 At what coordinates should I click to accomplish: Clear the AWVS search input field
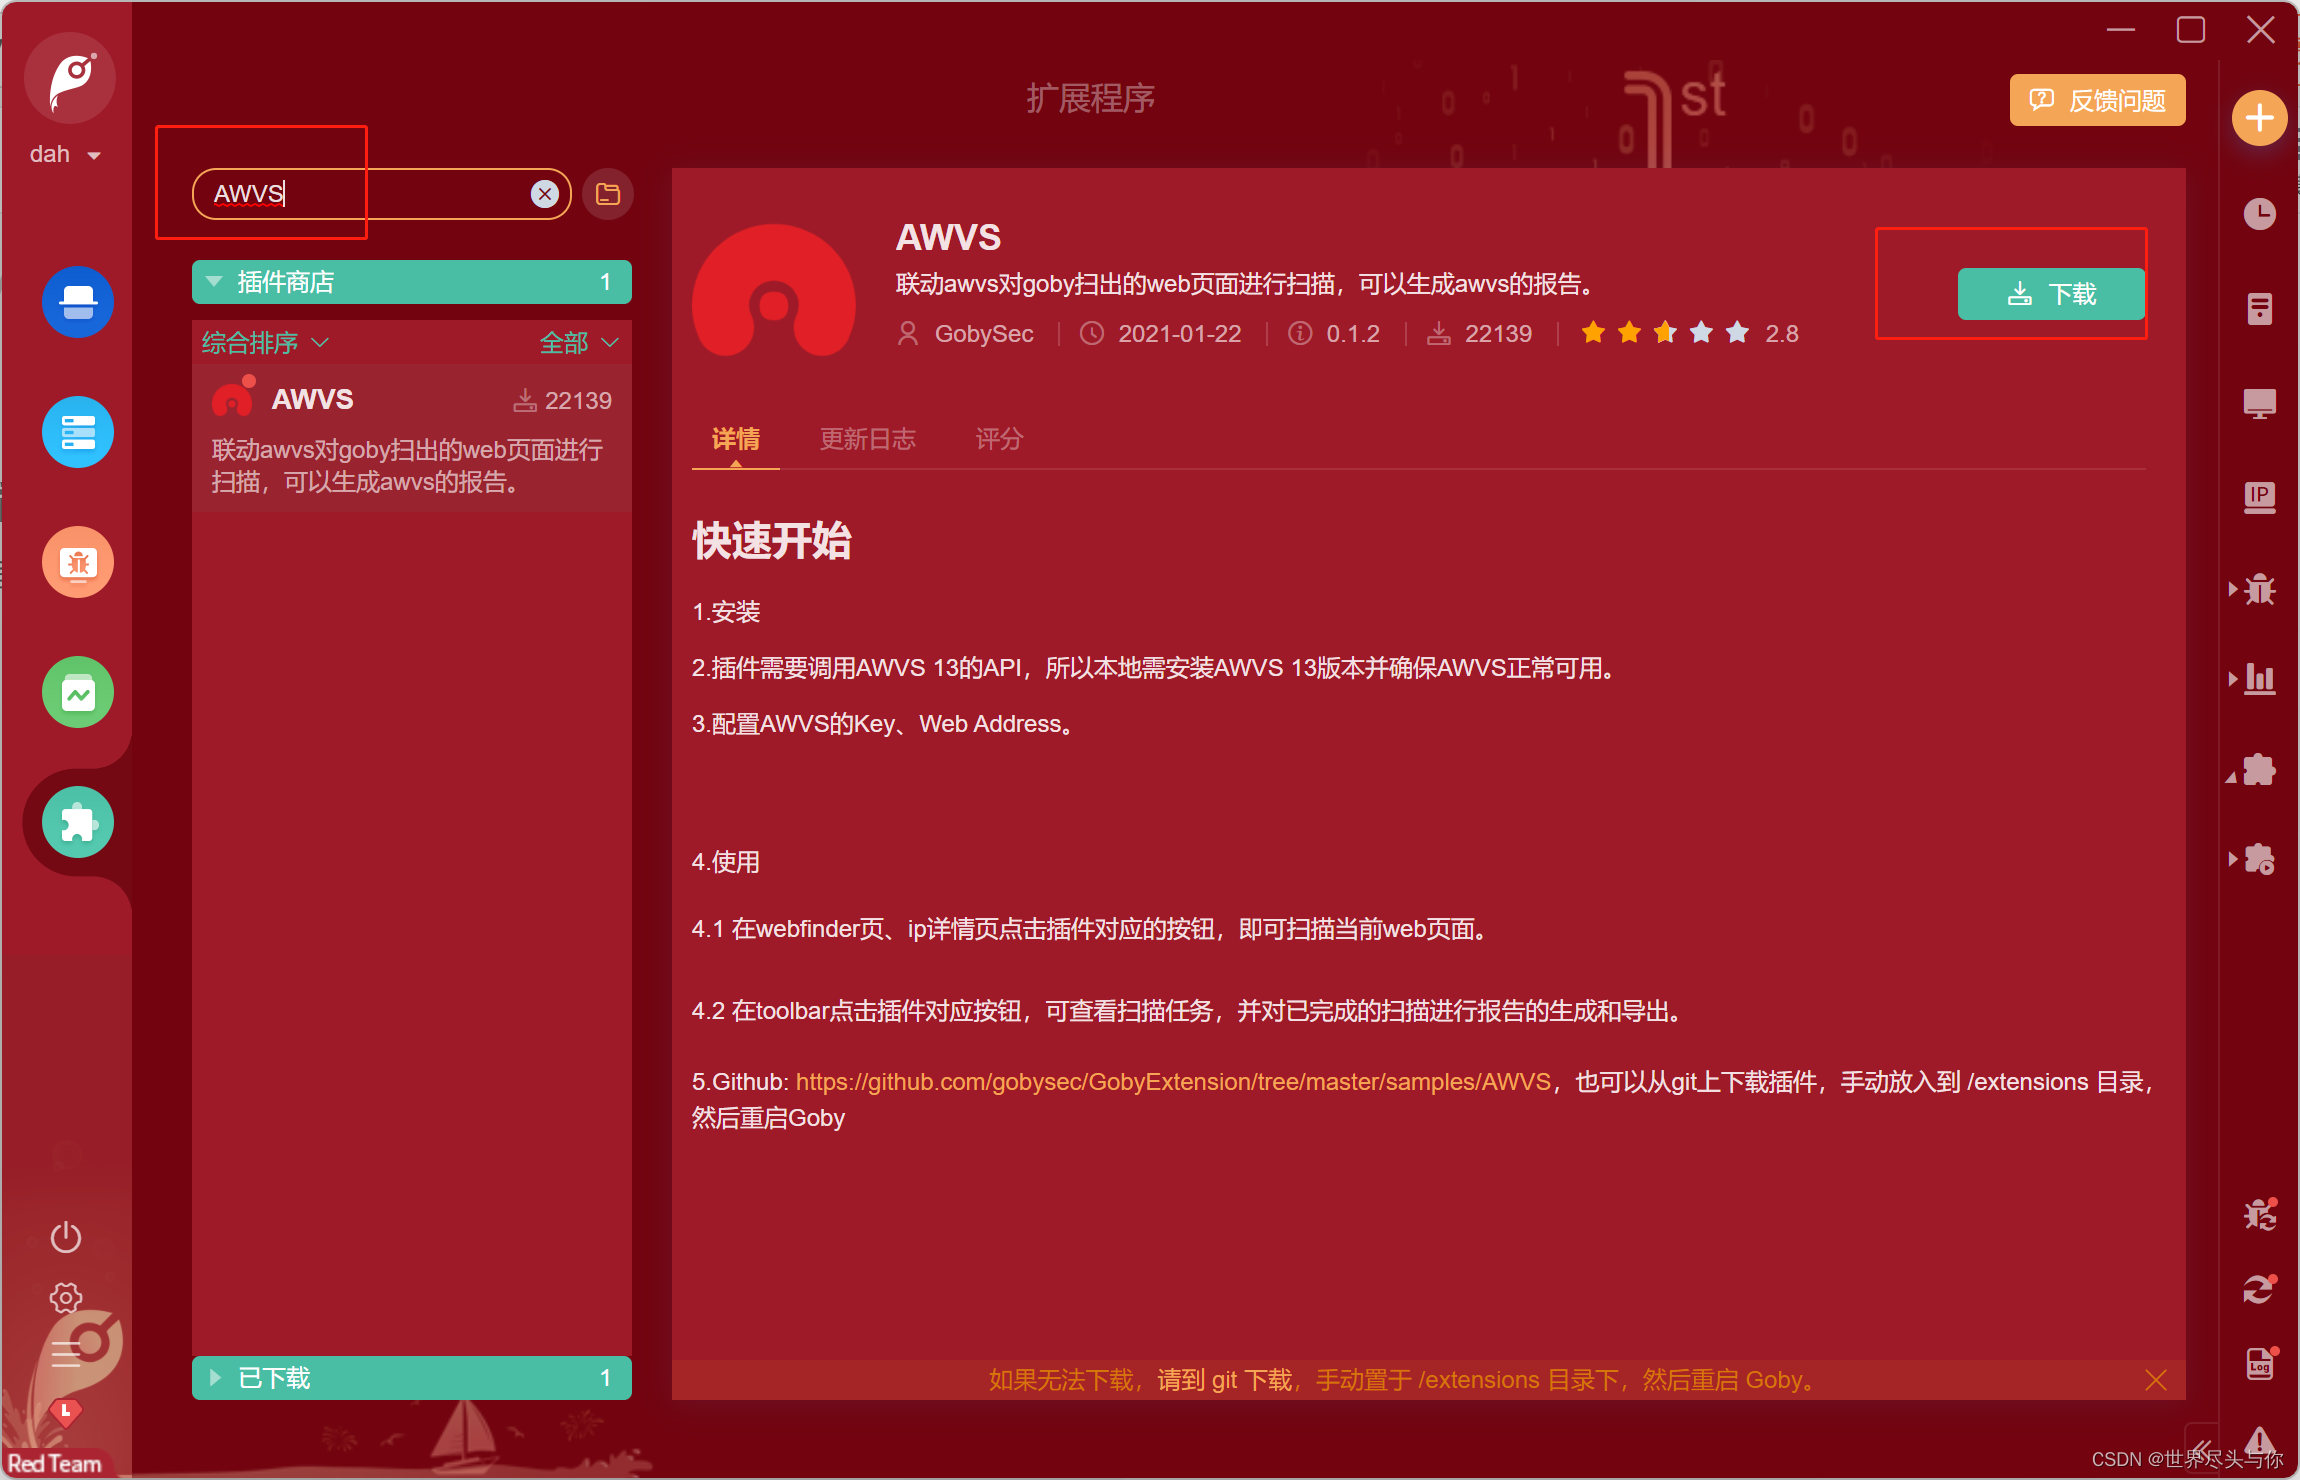coord(544,193)
